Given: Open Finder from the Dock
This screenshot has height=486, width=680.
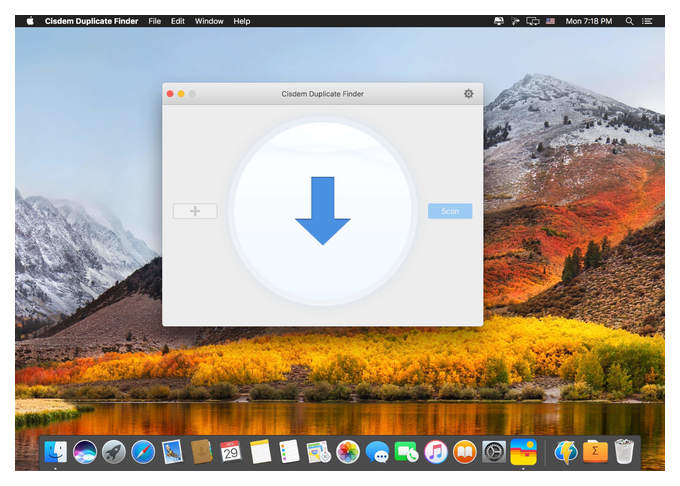Looking at the screenshot, I should pos(56,452).
